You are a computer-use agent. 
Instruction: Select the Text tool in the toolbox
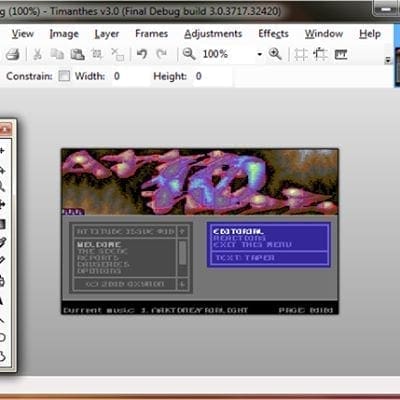[2, 301]
